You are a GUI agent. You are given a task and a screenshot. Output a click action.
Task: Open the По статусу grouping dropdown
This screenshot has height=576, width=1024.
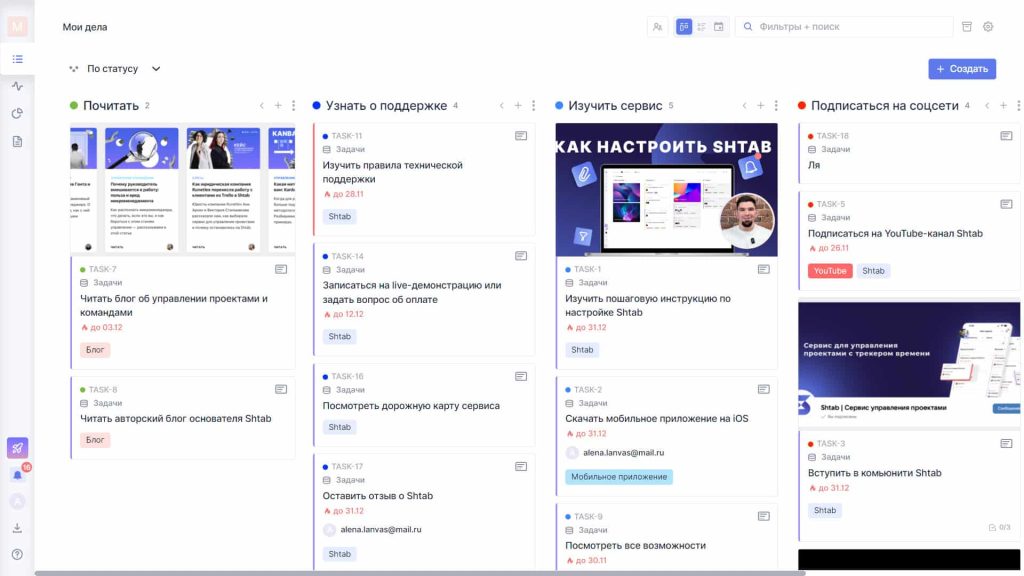[x=115, y=69]
